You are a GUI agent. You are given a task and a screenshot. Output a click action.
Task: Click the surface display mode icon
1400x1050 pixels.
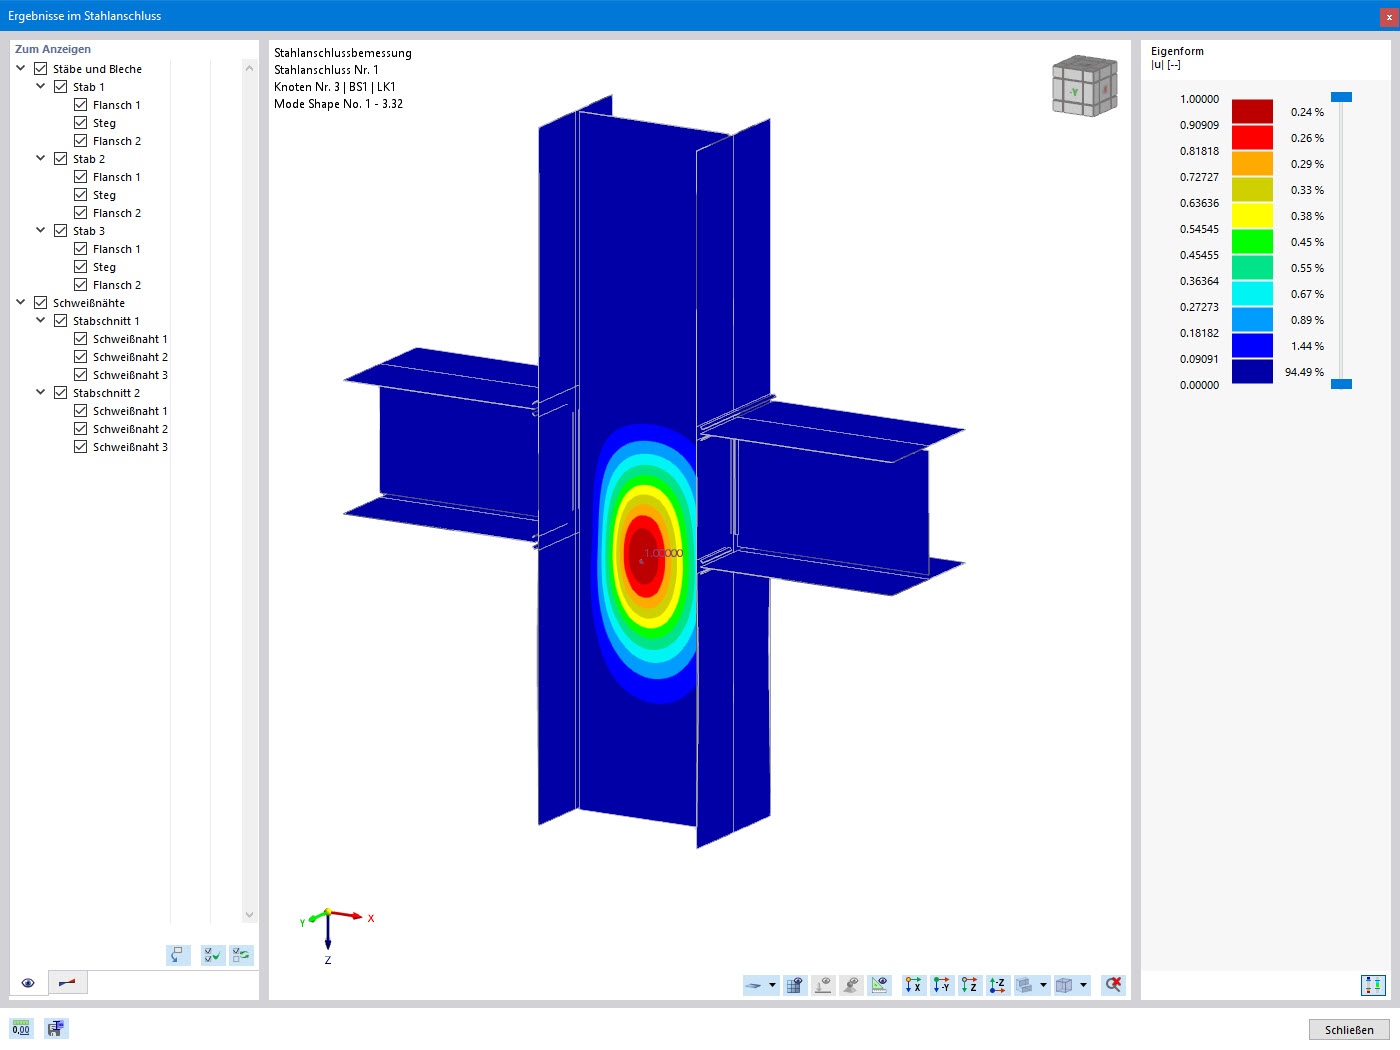(755, 986)
